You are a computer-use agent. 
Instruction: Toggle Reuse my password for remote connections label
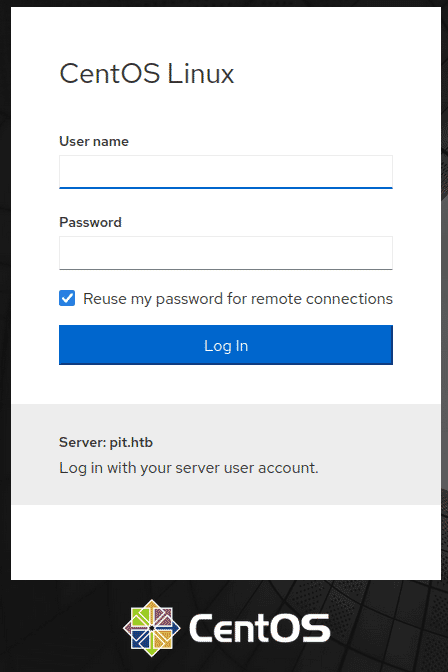click(x=238, y=299)
